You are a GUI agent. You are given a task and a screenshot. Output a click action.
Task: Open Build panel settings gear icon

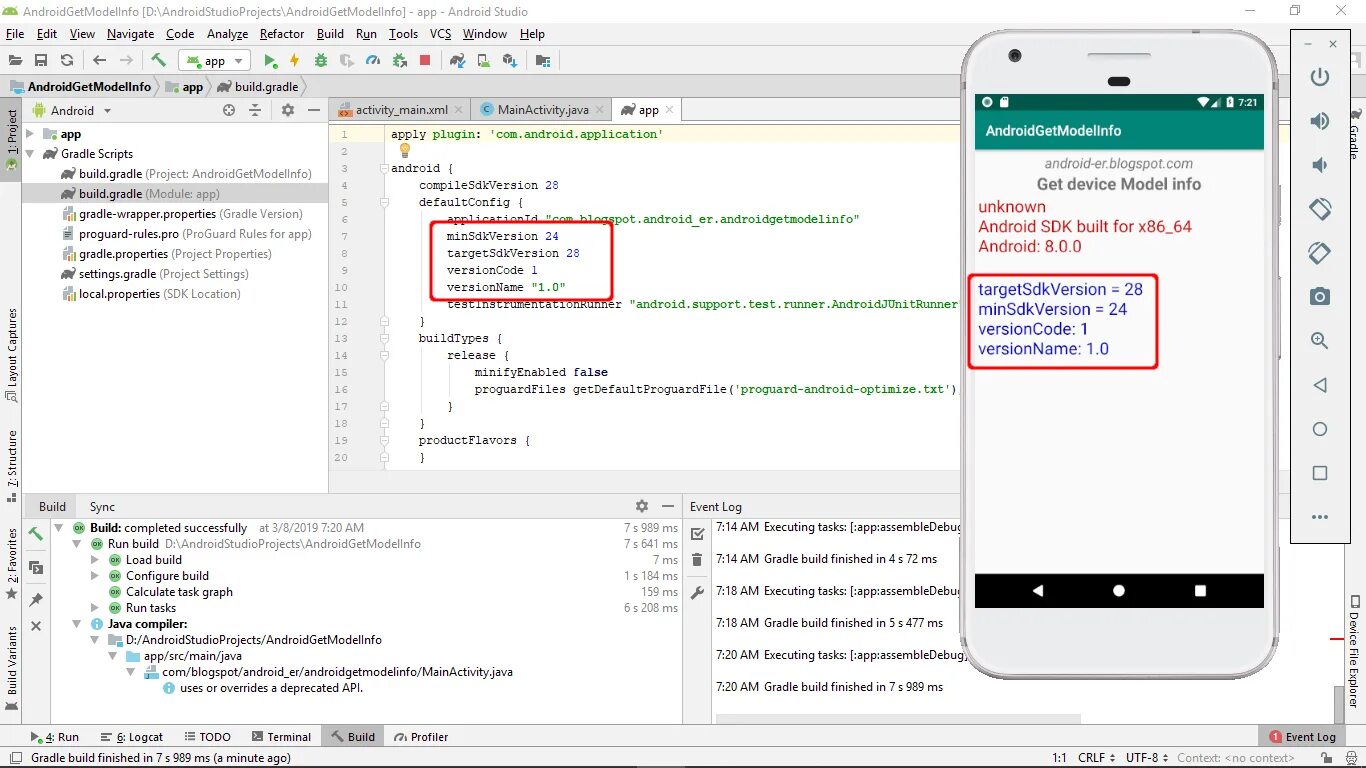(x=642, y=506)
